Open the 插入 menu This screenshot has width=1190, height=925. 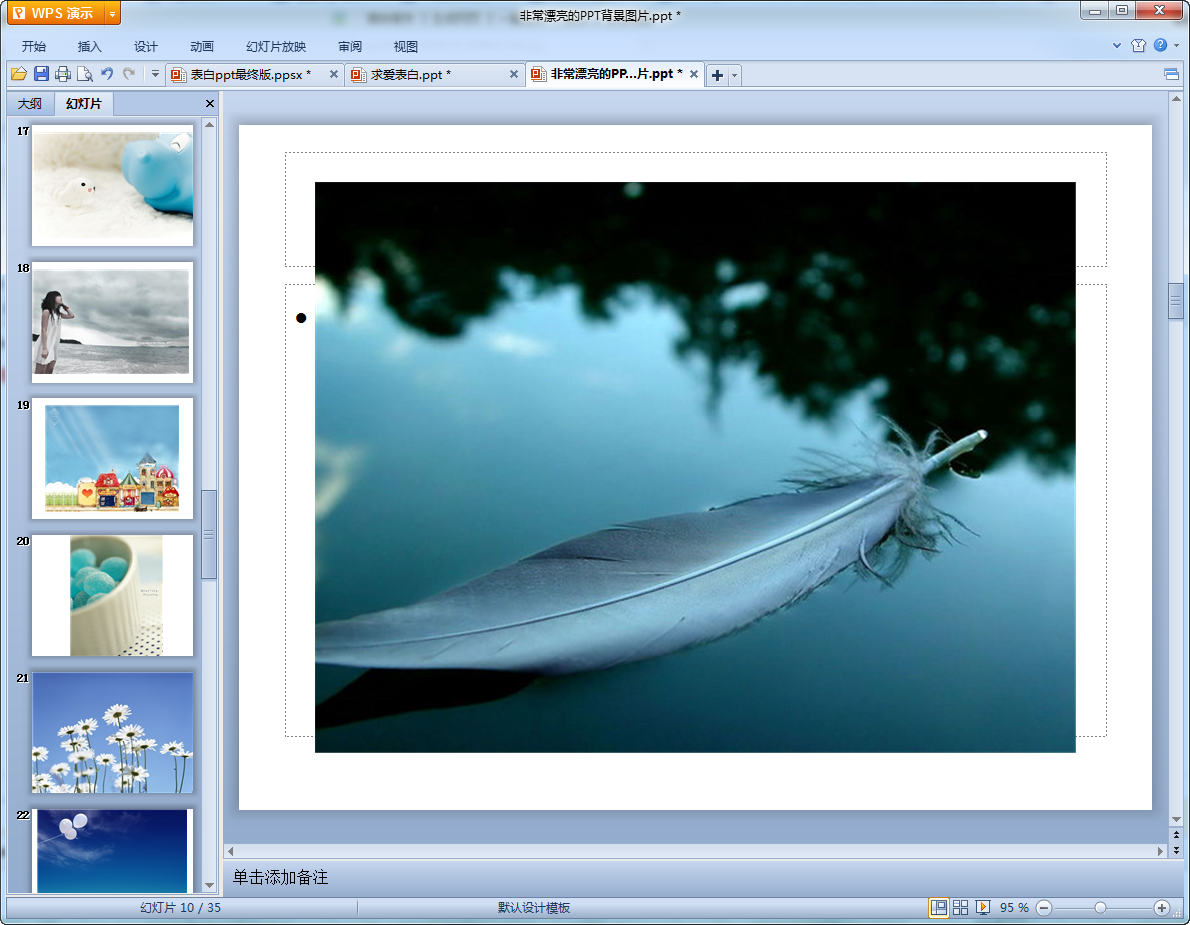[90, 46]
